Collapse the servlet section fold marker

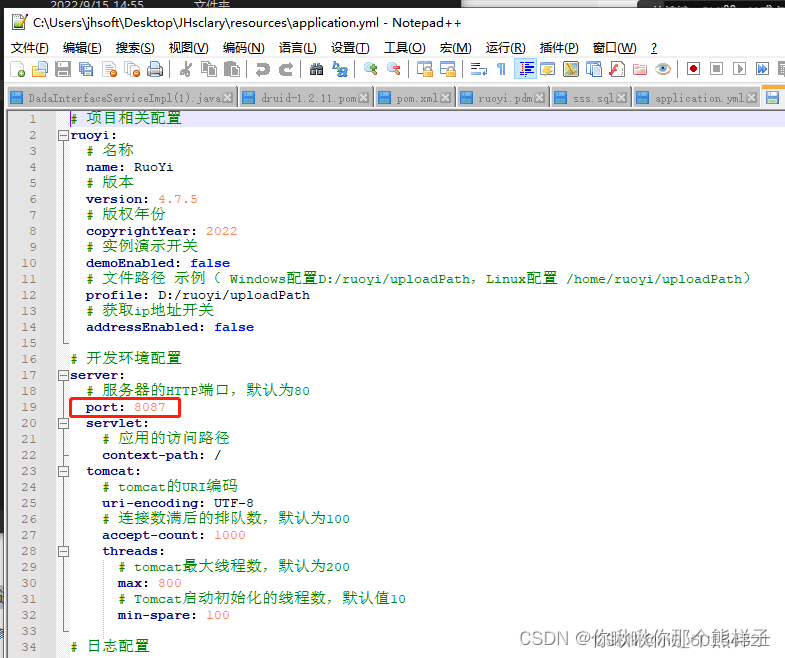[x=63, y=423]
